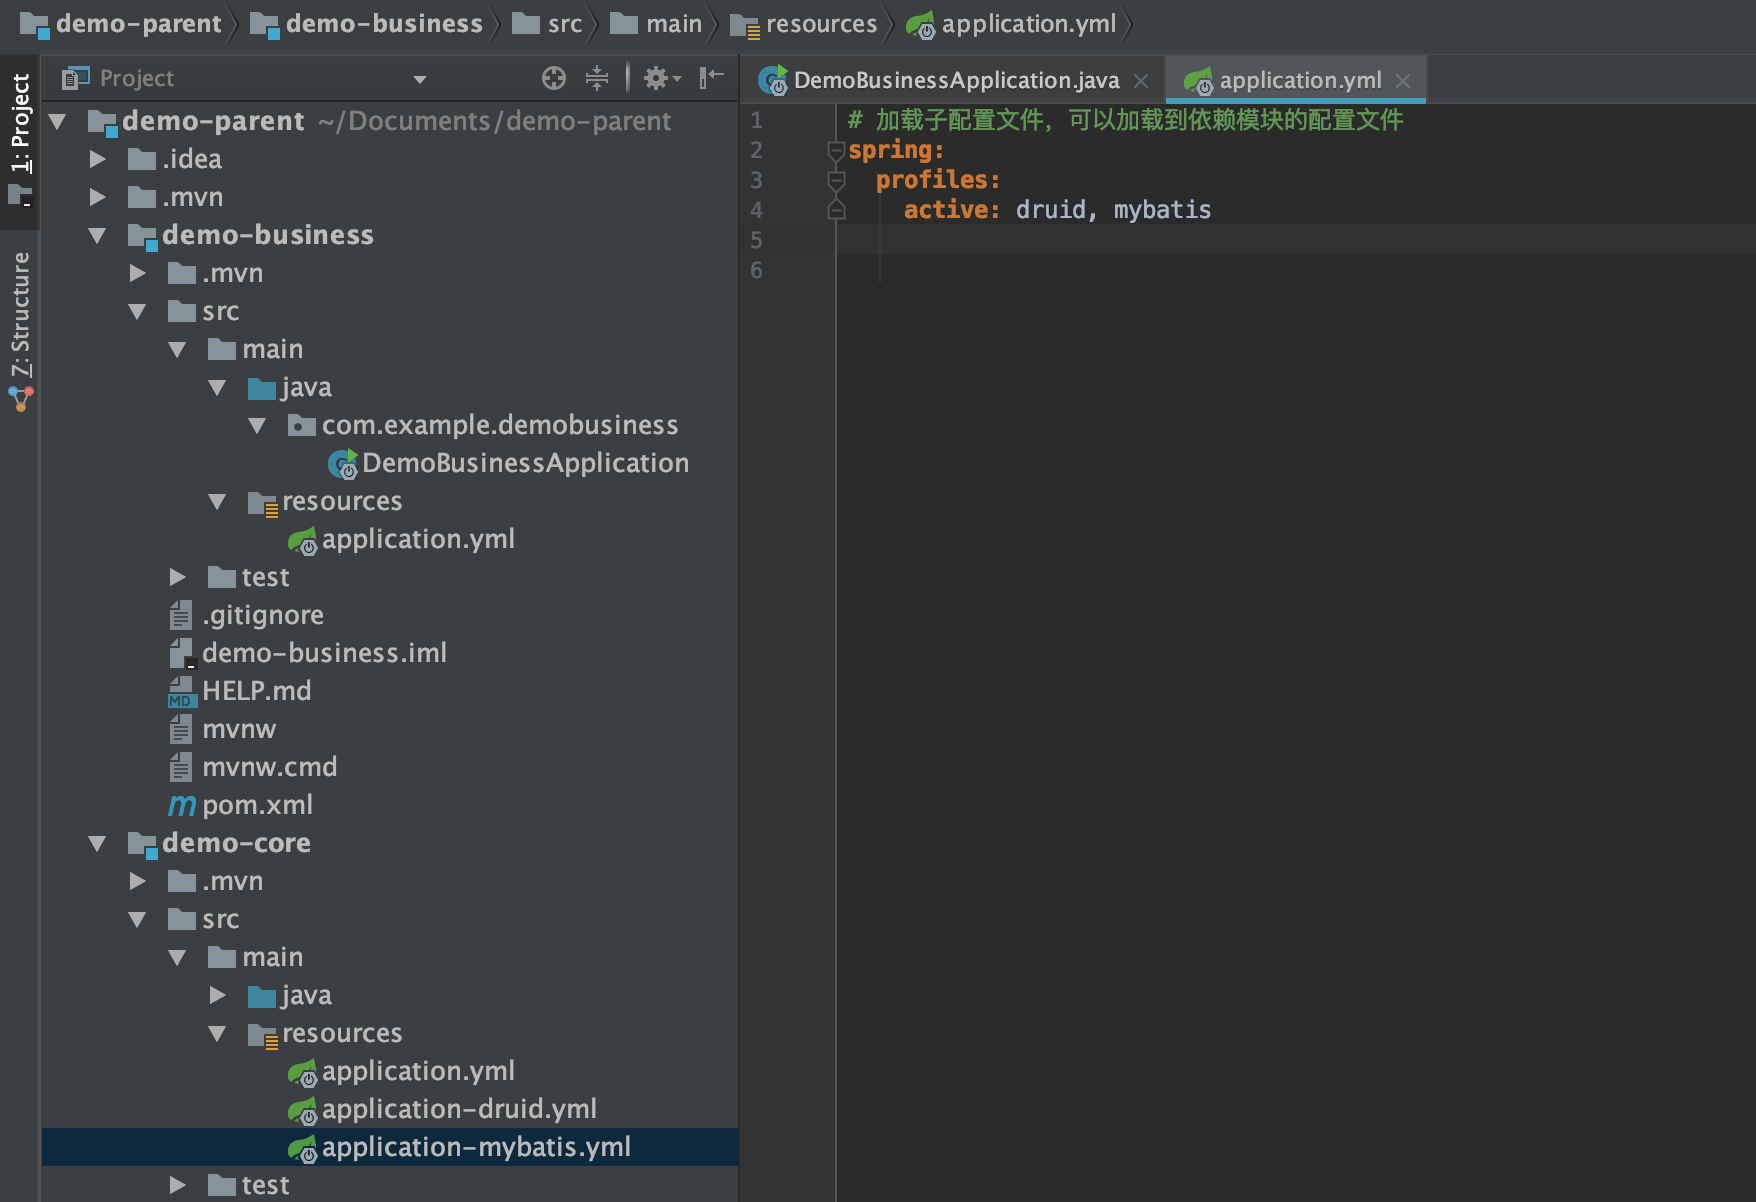Close the DemoBusinessApplication.java tab
Image resolution: width=1756 pixels, height=1202 pixels.
(x=1141, y=81)
